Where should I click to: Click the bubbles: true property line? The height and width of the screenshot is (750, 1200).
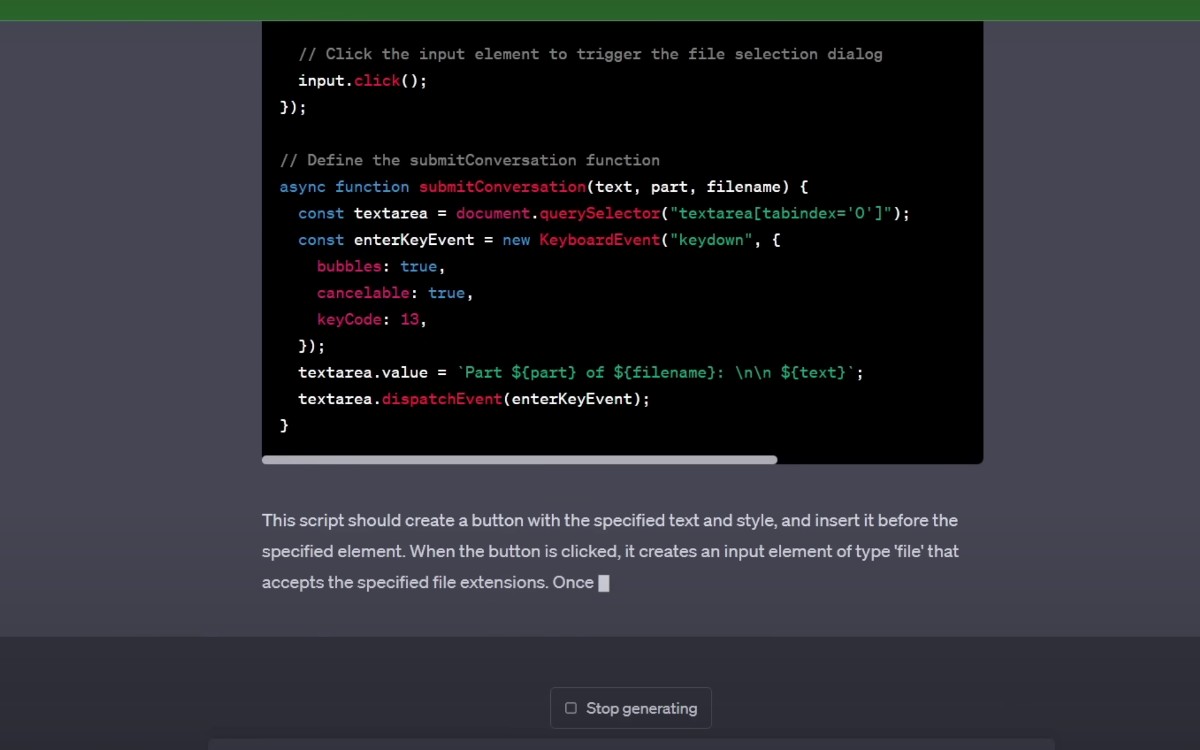pos(378,266)
